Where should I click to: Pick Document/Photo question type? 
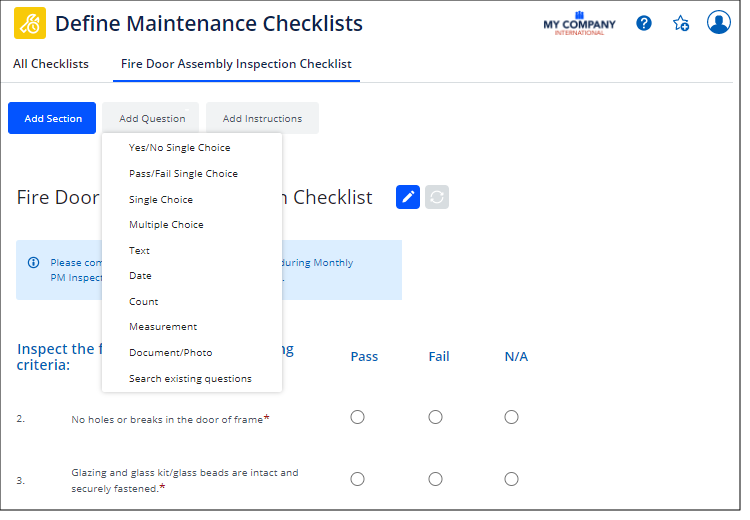tap(171, 353)
